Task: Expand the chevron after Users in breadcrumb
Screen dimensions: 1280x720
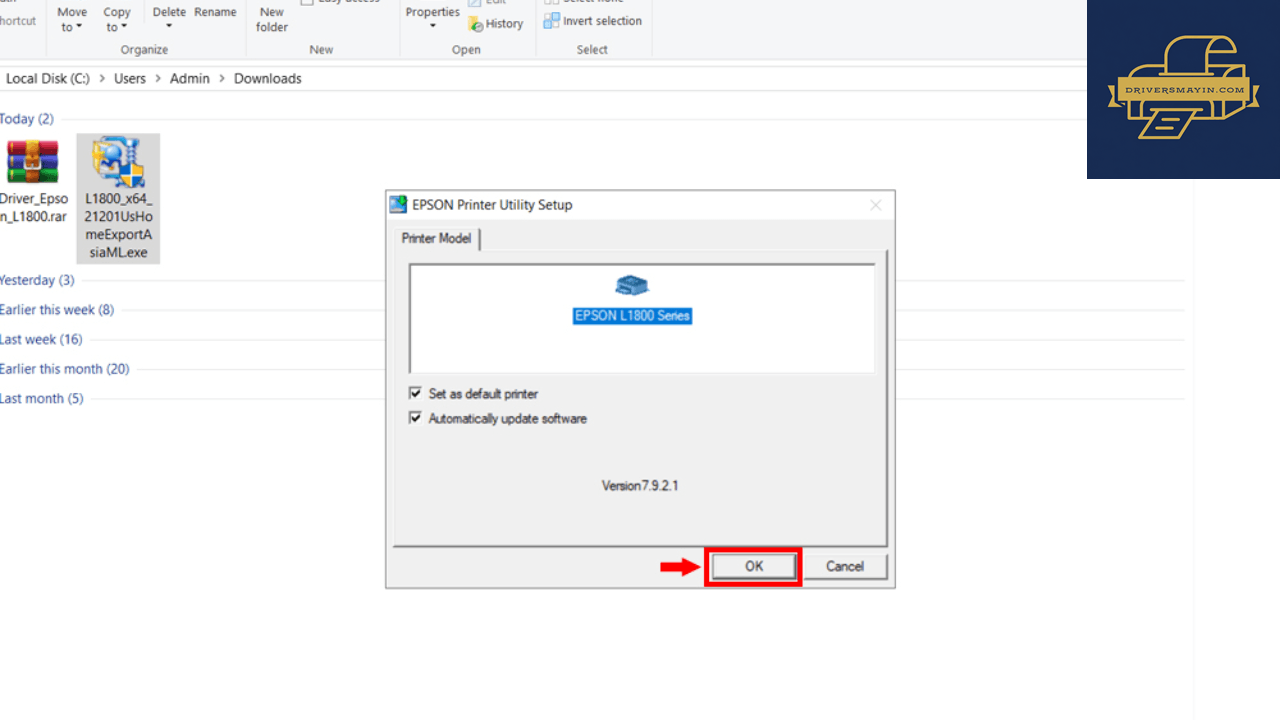Action: (x=157, y=78)
